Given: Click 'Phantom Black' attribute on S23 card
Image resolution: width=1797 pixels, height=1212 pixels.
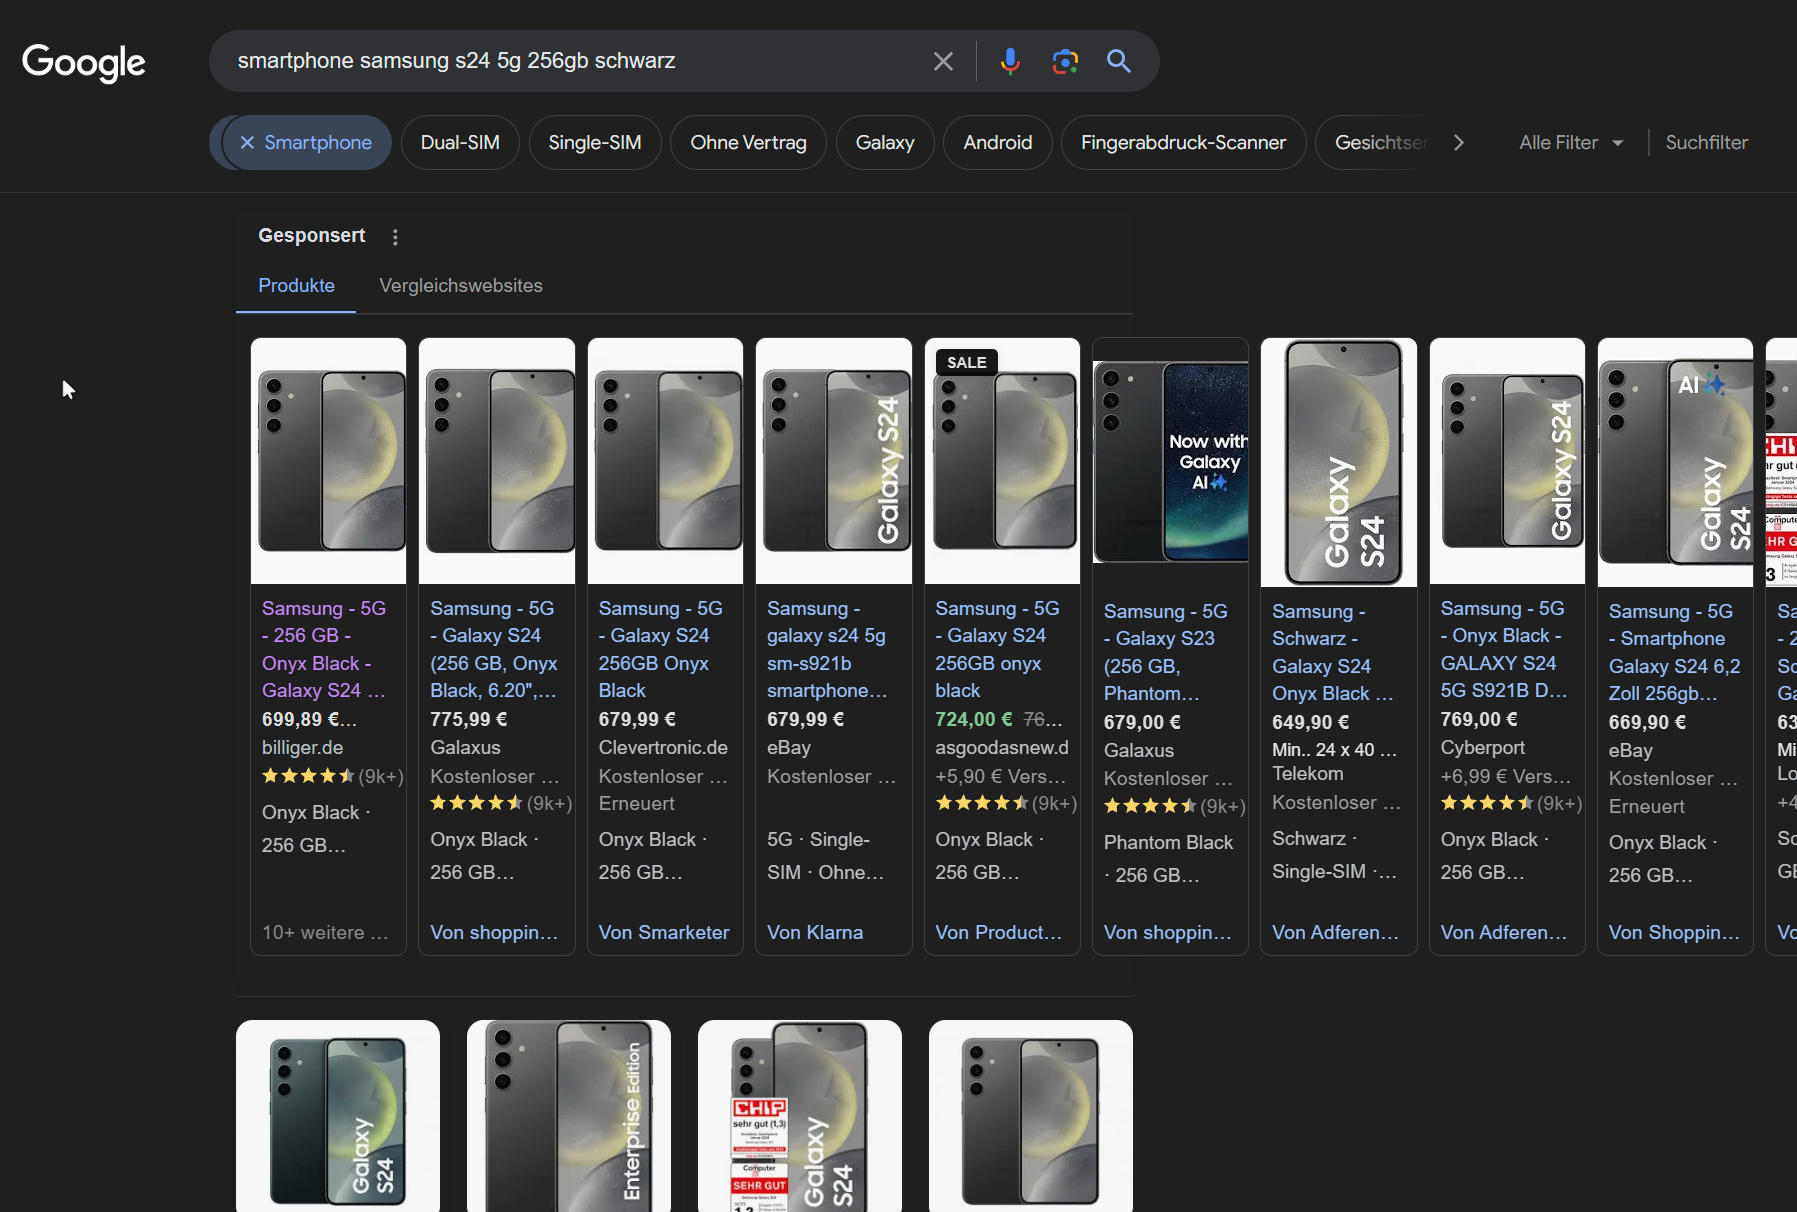Looking at the screenshot, I should [1168, 842].
